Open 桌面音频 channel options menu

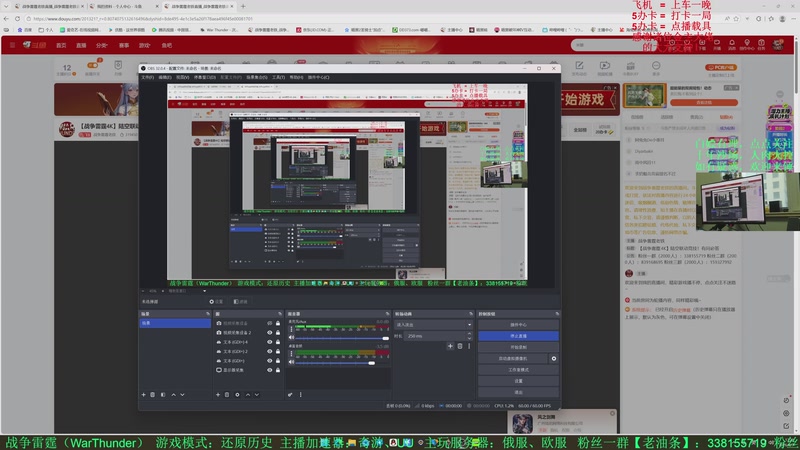click(x=291, y=354)
